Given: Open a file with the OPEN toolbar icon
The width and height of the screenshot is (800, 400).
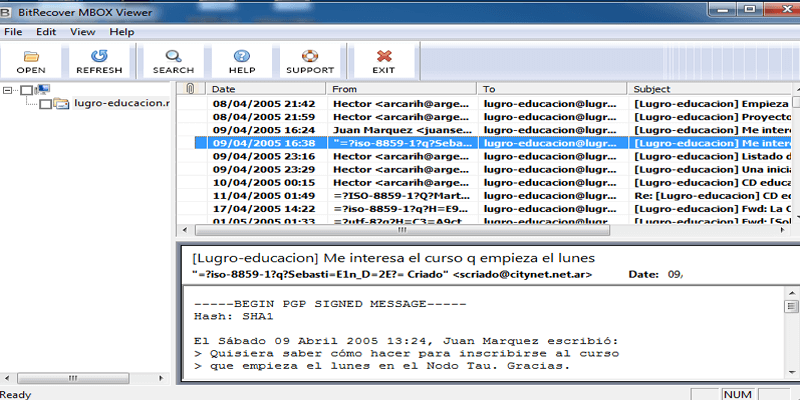Looking at the screenshot, I should (31, 61).
